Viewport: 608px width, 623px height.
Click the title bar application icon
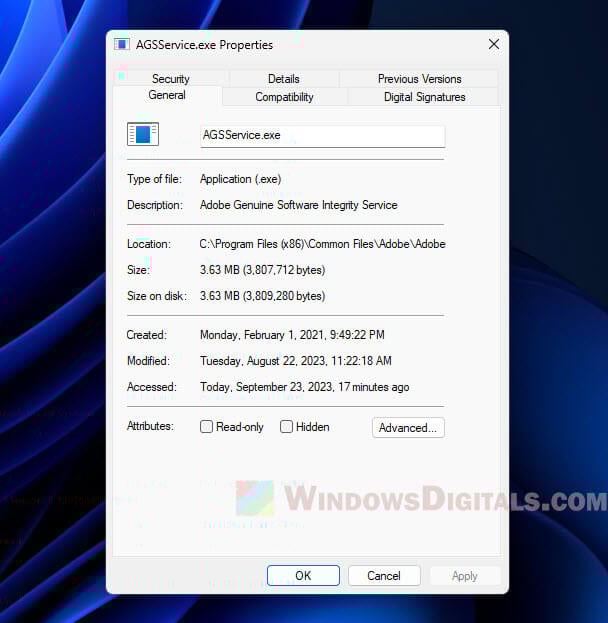(x=122, y=44)
